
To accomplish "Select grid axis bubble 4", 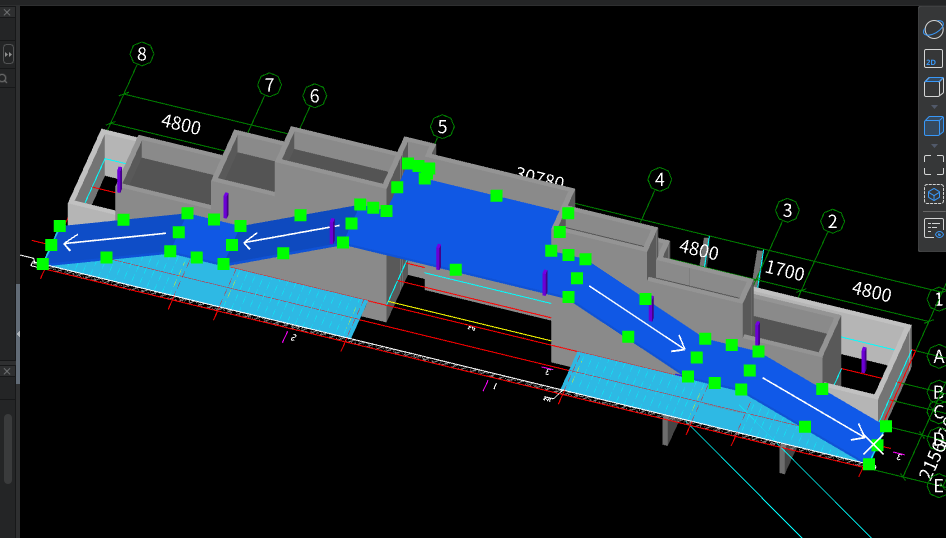I will (659, 180).
